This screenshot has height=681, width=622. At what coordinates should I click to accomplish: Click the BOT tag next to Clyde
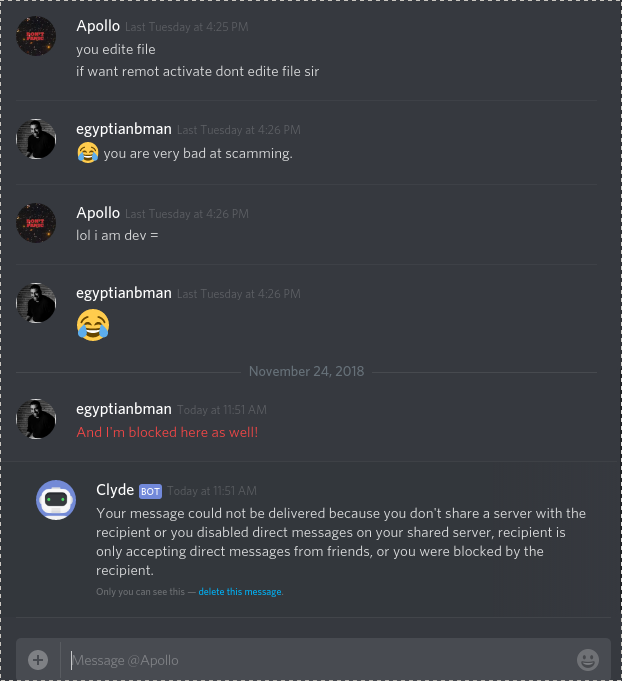(150, 491)
